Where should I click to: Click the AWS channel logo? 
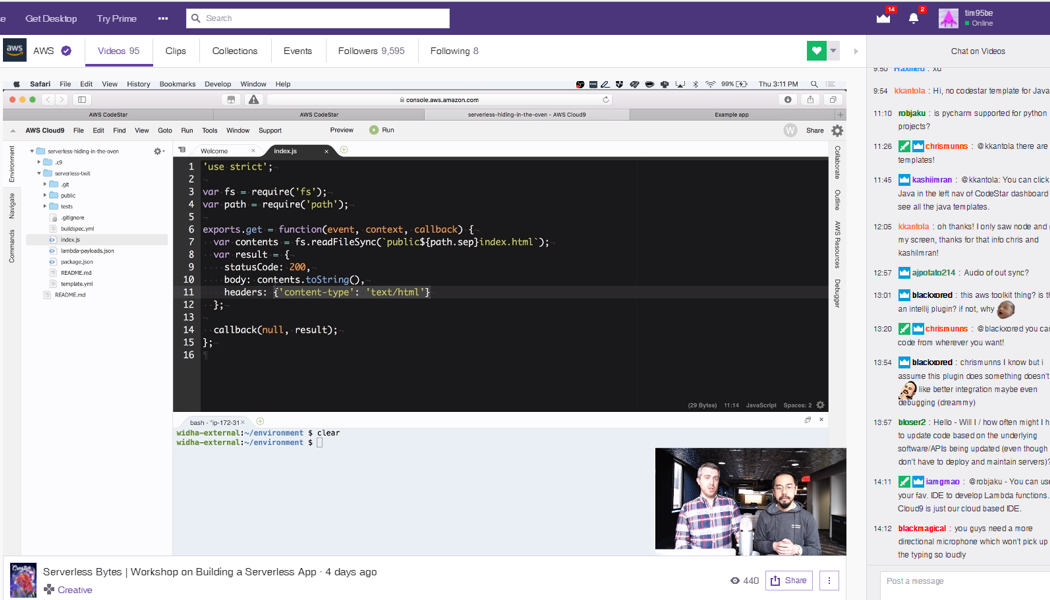(x=15, y=50)
